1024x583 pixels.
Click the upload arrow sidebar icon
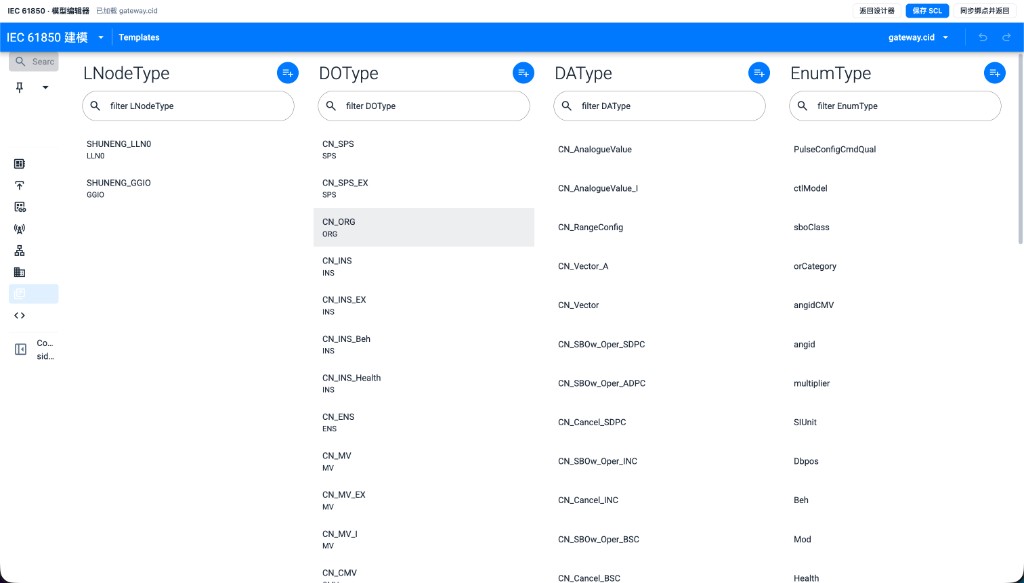[20, 185]
